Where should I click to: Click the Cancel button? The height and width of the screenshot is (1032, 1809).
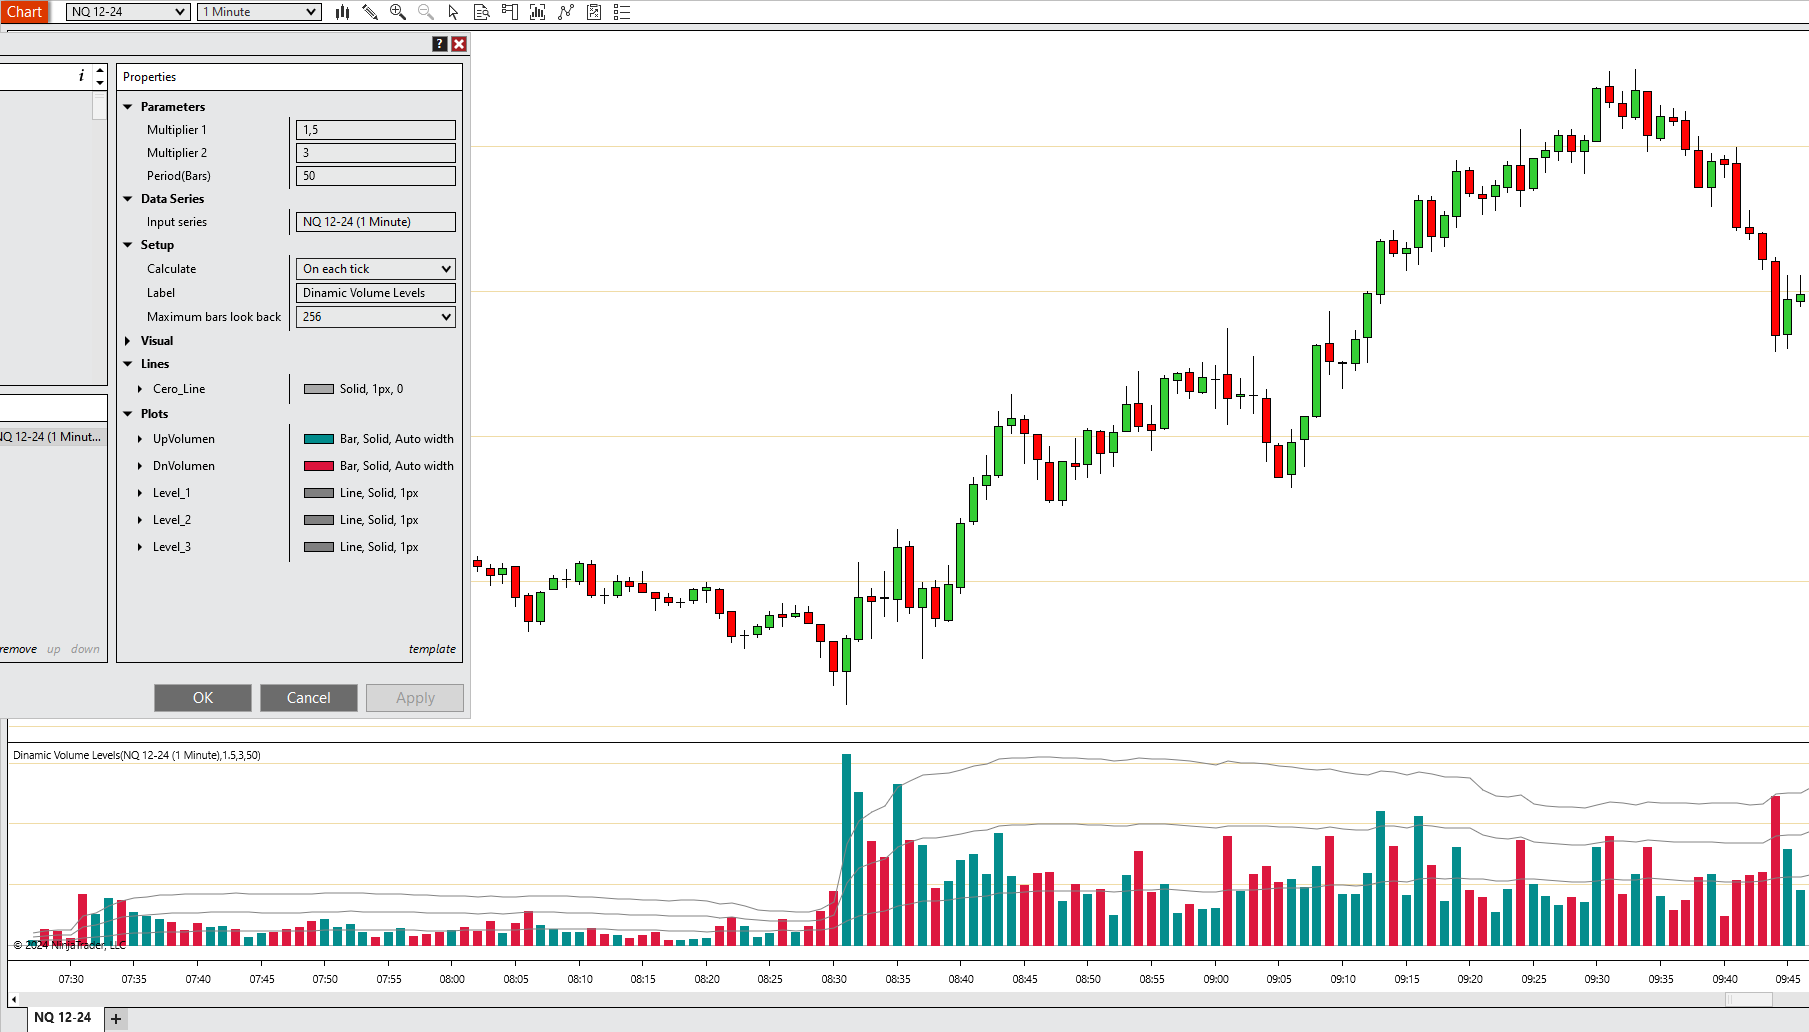point(308,697)
